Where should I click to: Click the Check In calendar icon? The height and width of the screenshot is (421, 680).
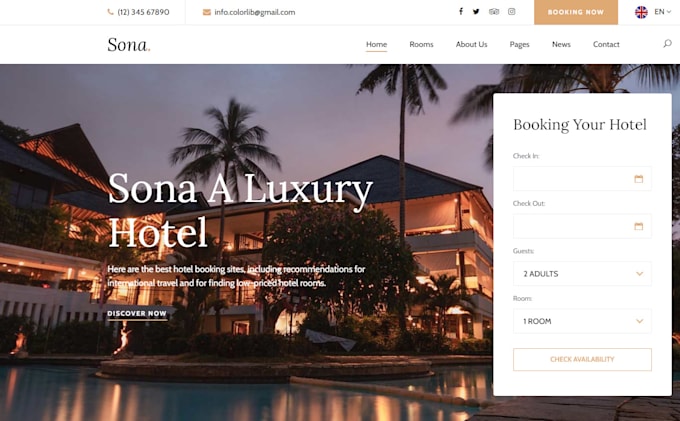638,179
